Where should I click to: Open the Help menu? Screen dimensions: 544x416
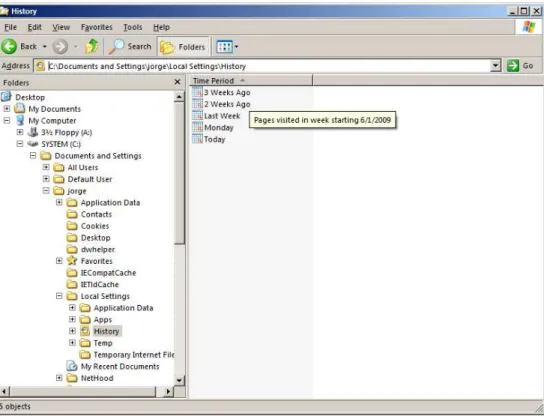161,27
